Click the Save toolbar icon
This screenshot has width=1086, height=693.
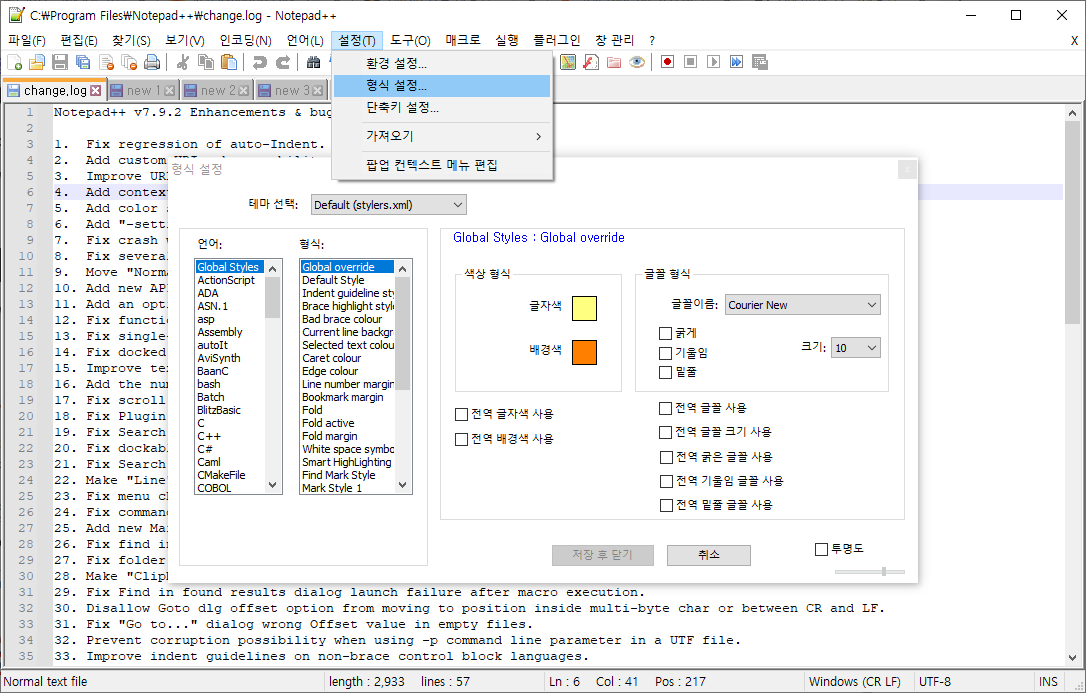point(60,62)
